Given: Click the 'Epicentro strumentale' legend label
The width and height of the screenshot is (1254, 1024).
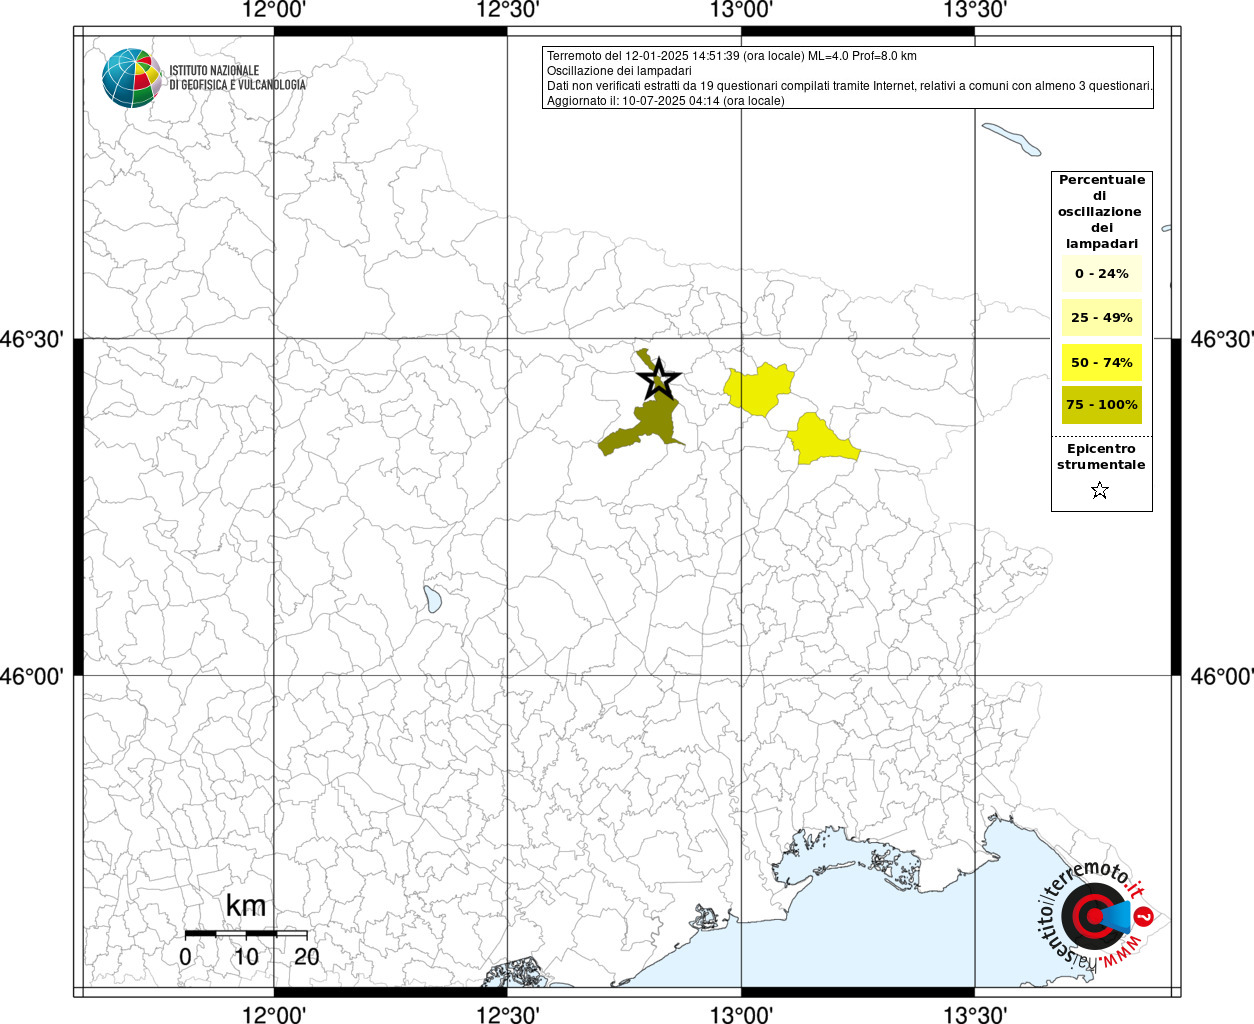Looking at the screenshot, I should (1101, 457).
